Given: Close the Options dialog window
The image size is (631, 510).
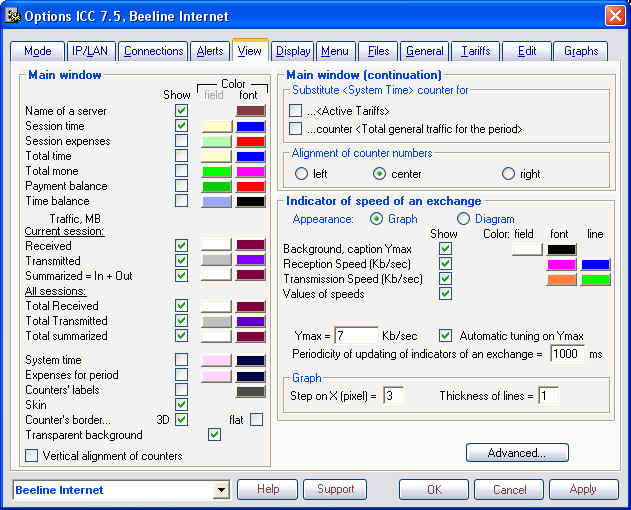Looking at the screenshot, I should tap(615, 16).
